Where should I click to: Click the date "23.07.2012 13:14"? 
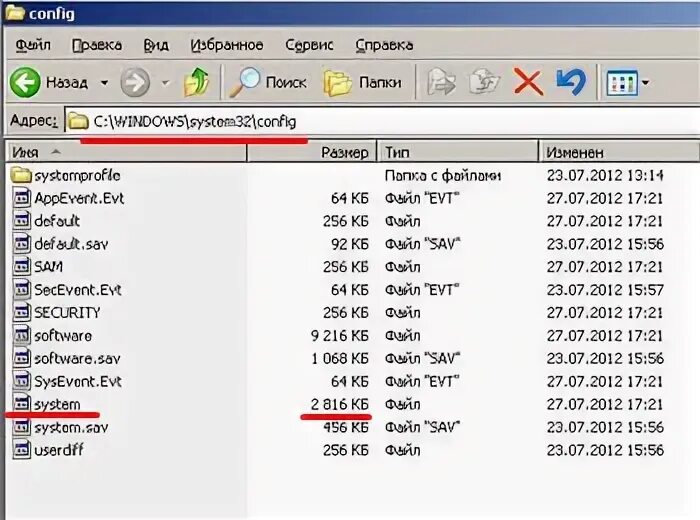(x=605, y=175)
